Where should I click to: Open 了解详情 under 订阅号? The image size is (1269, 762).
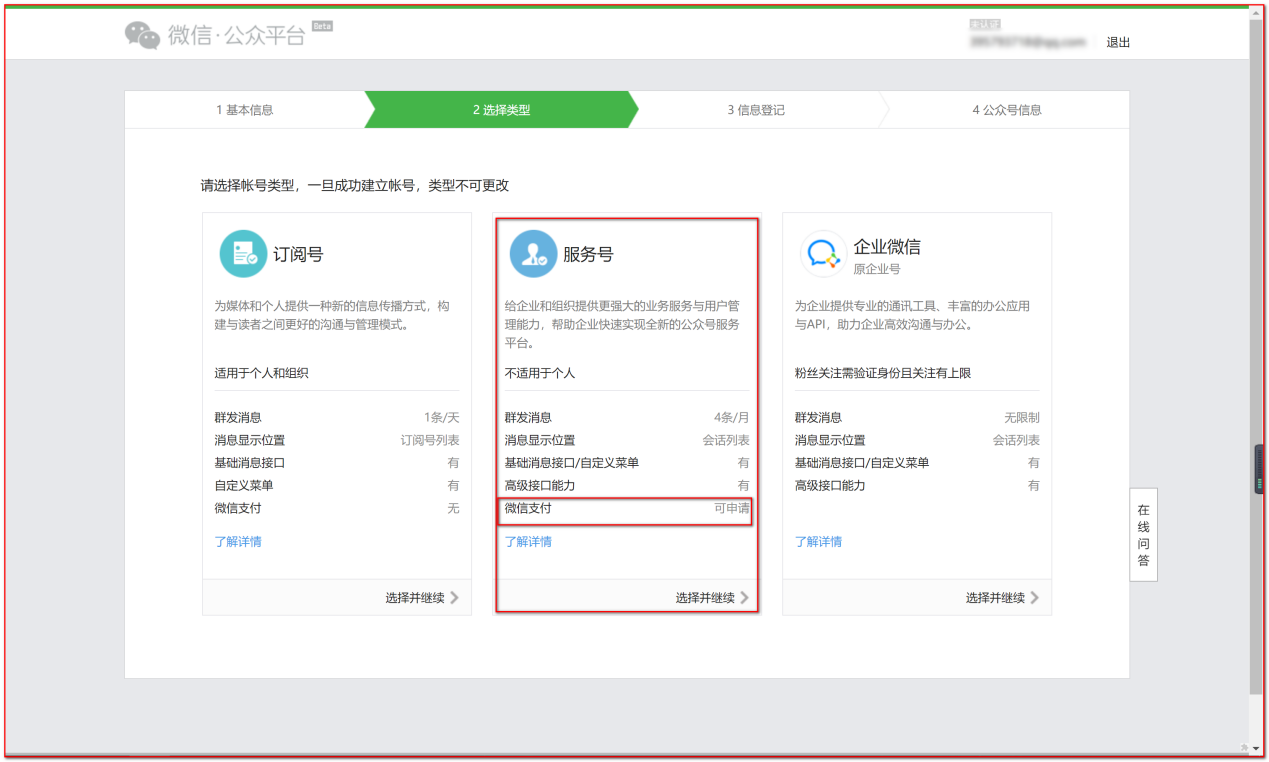point(238,542)
